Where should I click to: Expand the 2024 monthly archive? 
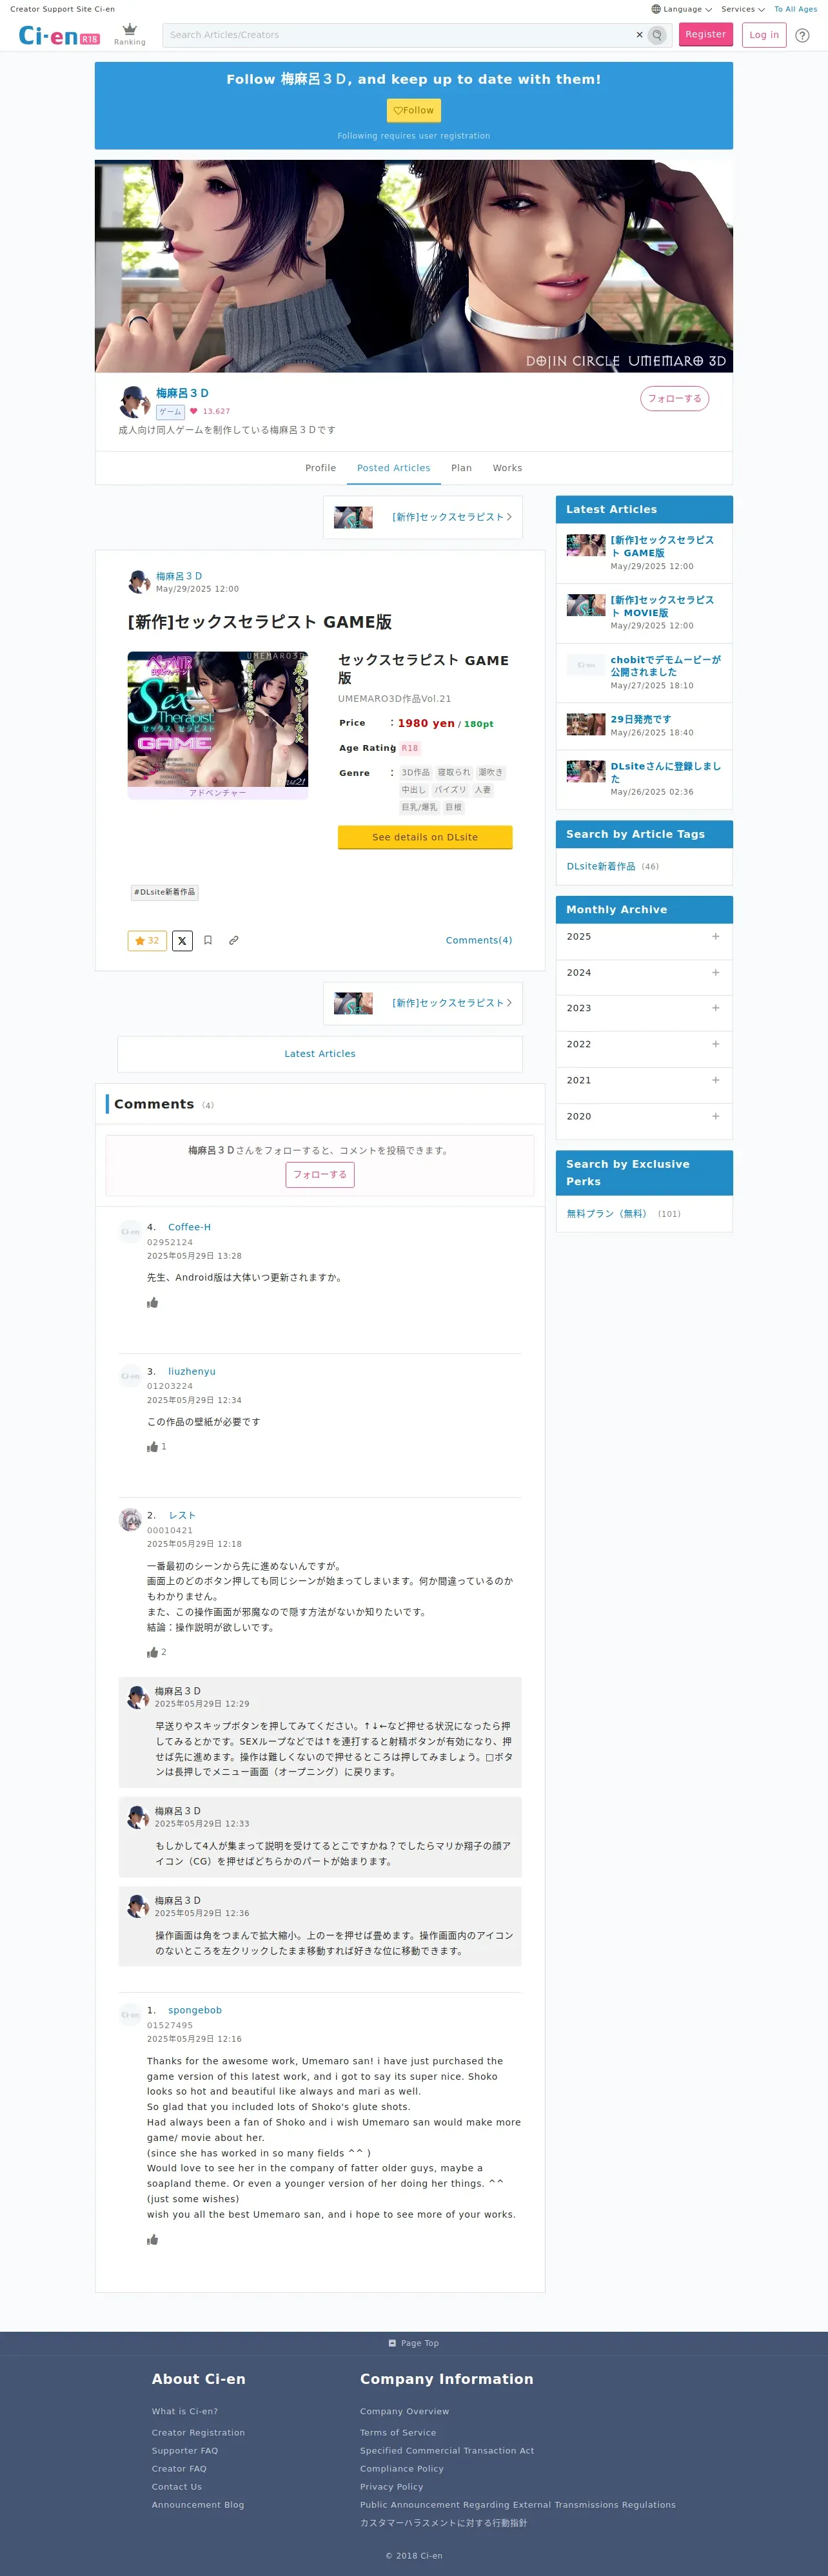click(644, 973)
